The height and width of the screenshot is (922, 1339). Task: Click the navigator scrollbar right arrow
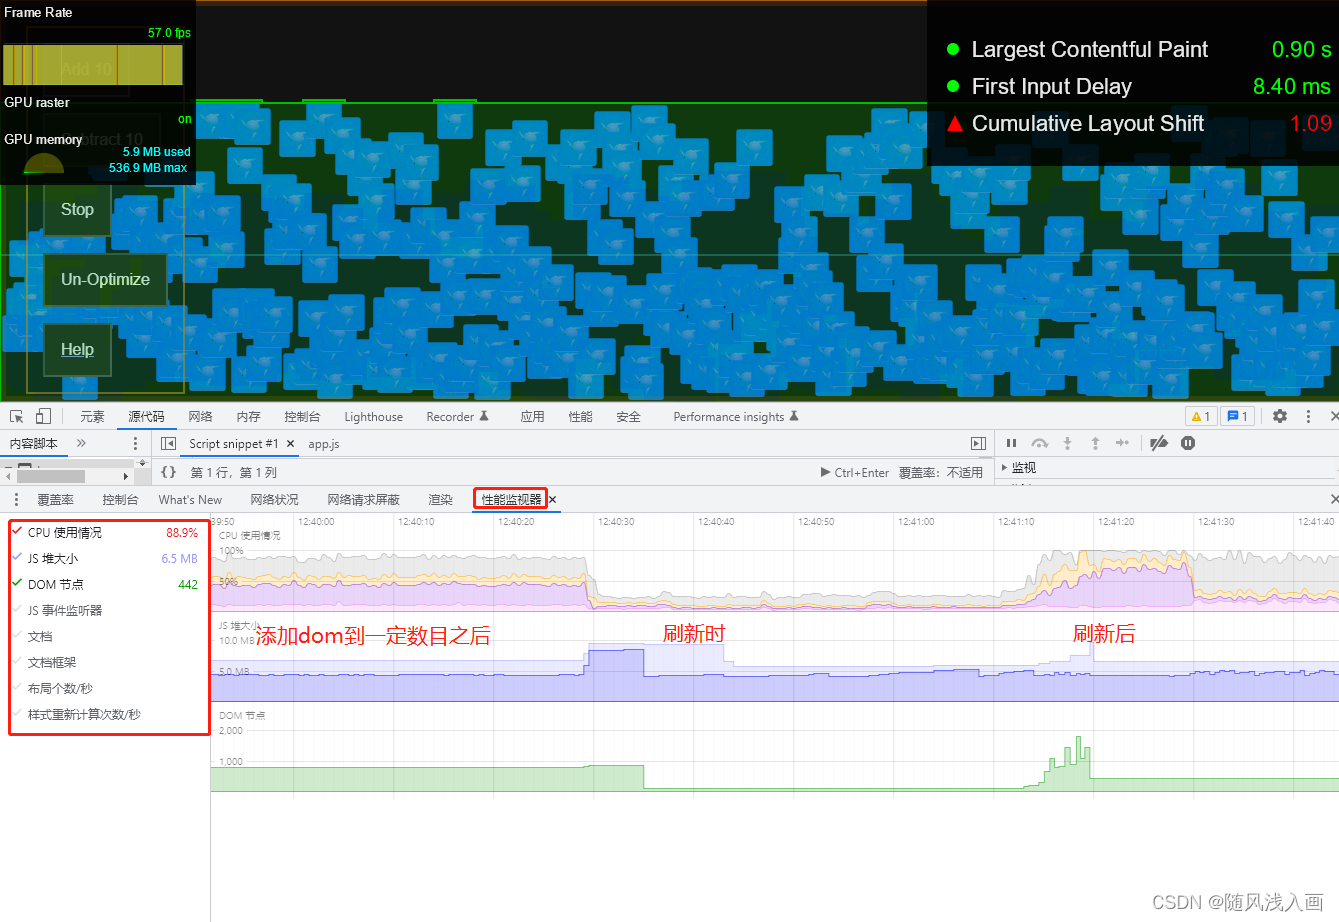[126, 477]
